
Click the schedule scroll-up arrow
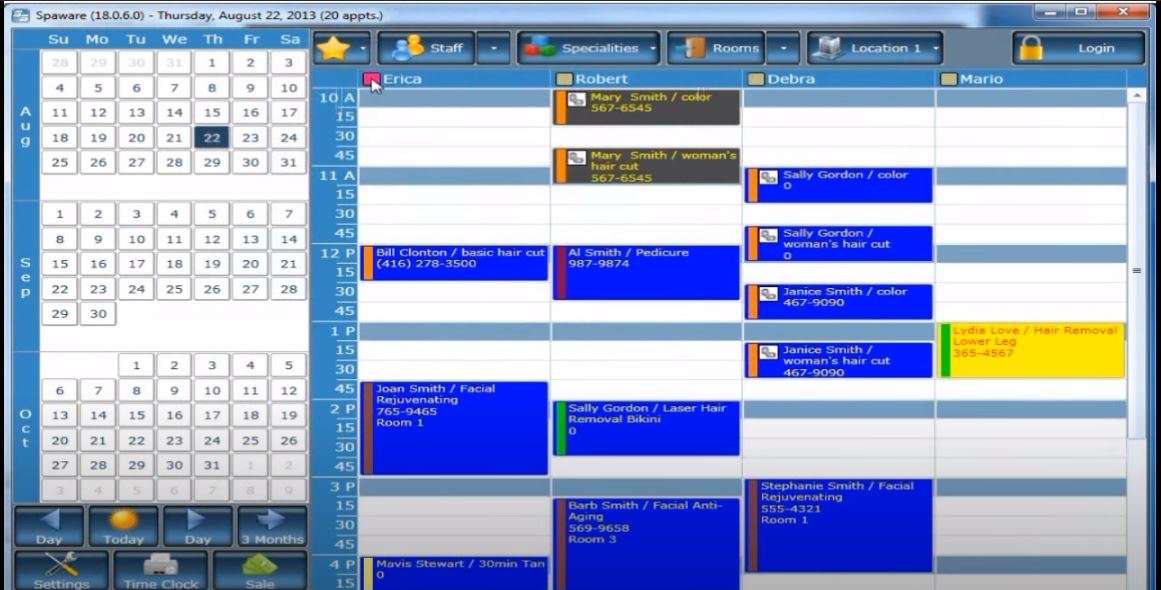coord(1137,96)
